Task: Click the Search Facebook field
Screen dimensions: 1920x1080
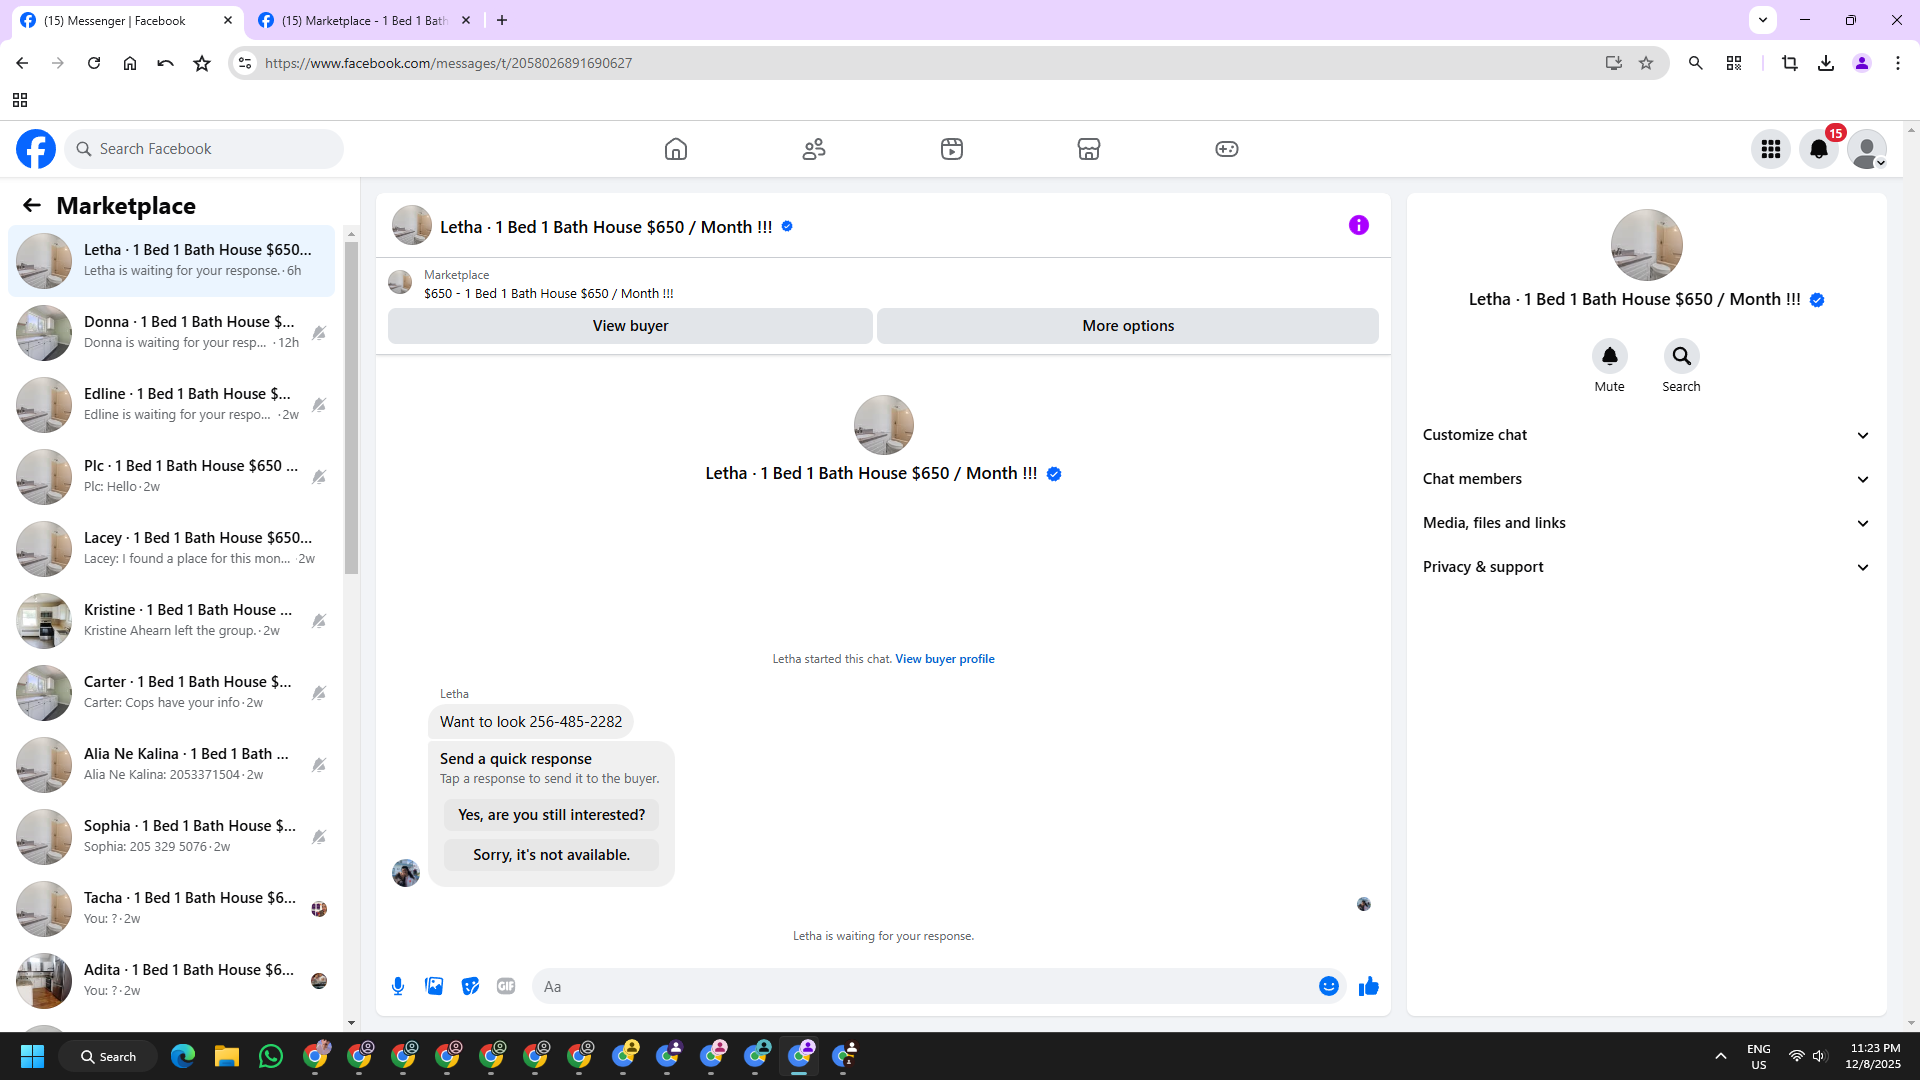Action: pyautogui.click(x=204, y=149)
